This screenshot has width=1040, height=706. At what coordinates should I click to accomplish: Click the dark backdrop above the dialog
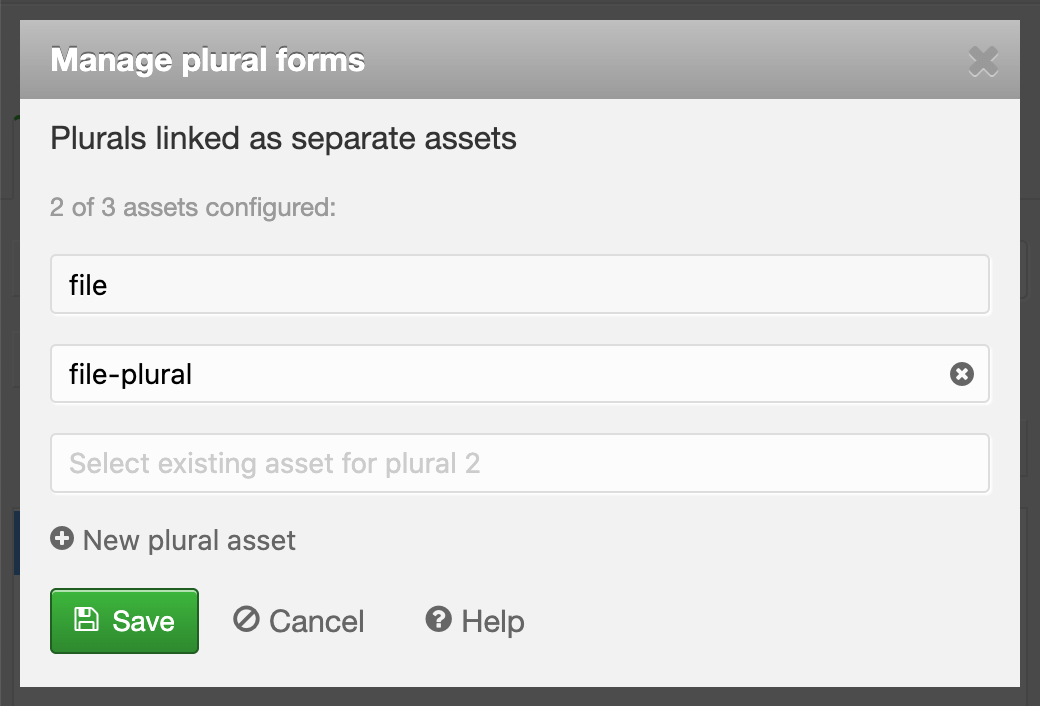(x=520, y=9)
